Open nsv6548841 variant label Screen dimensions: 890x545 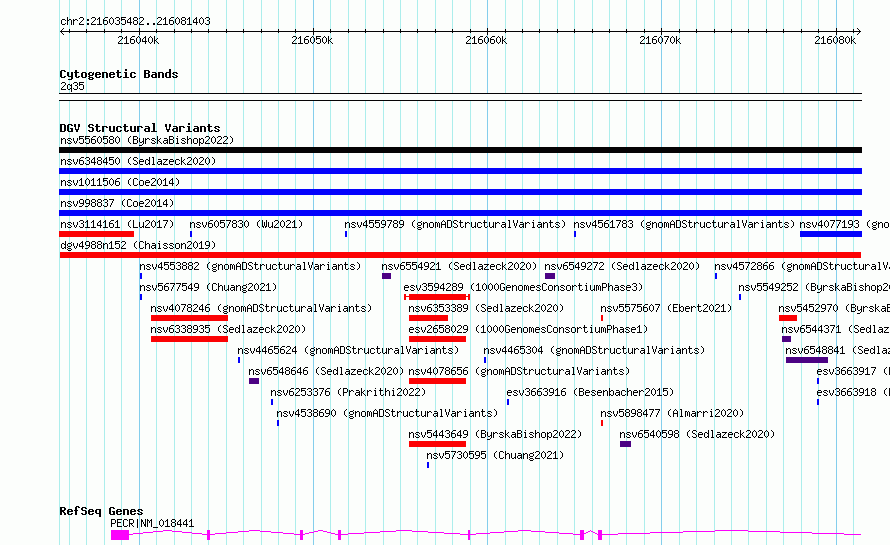click(838, 350)
